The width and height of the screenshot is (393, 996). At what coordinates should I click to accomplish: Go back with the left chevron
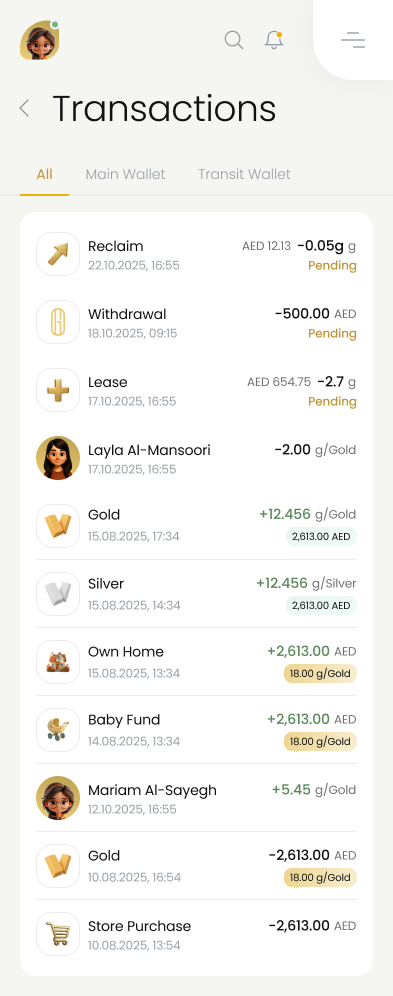point(25,108)
